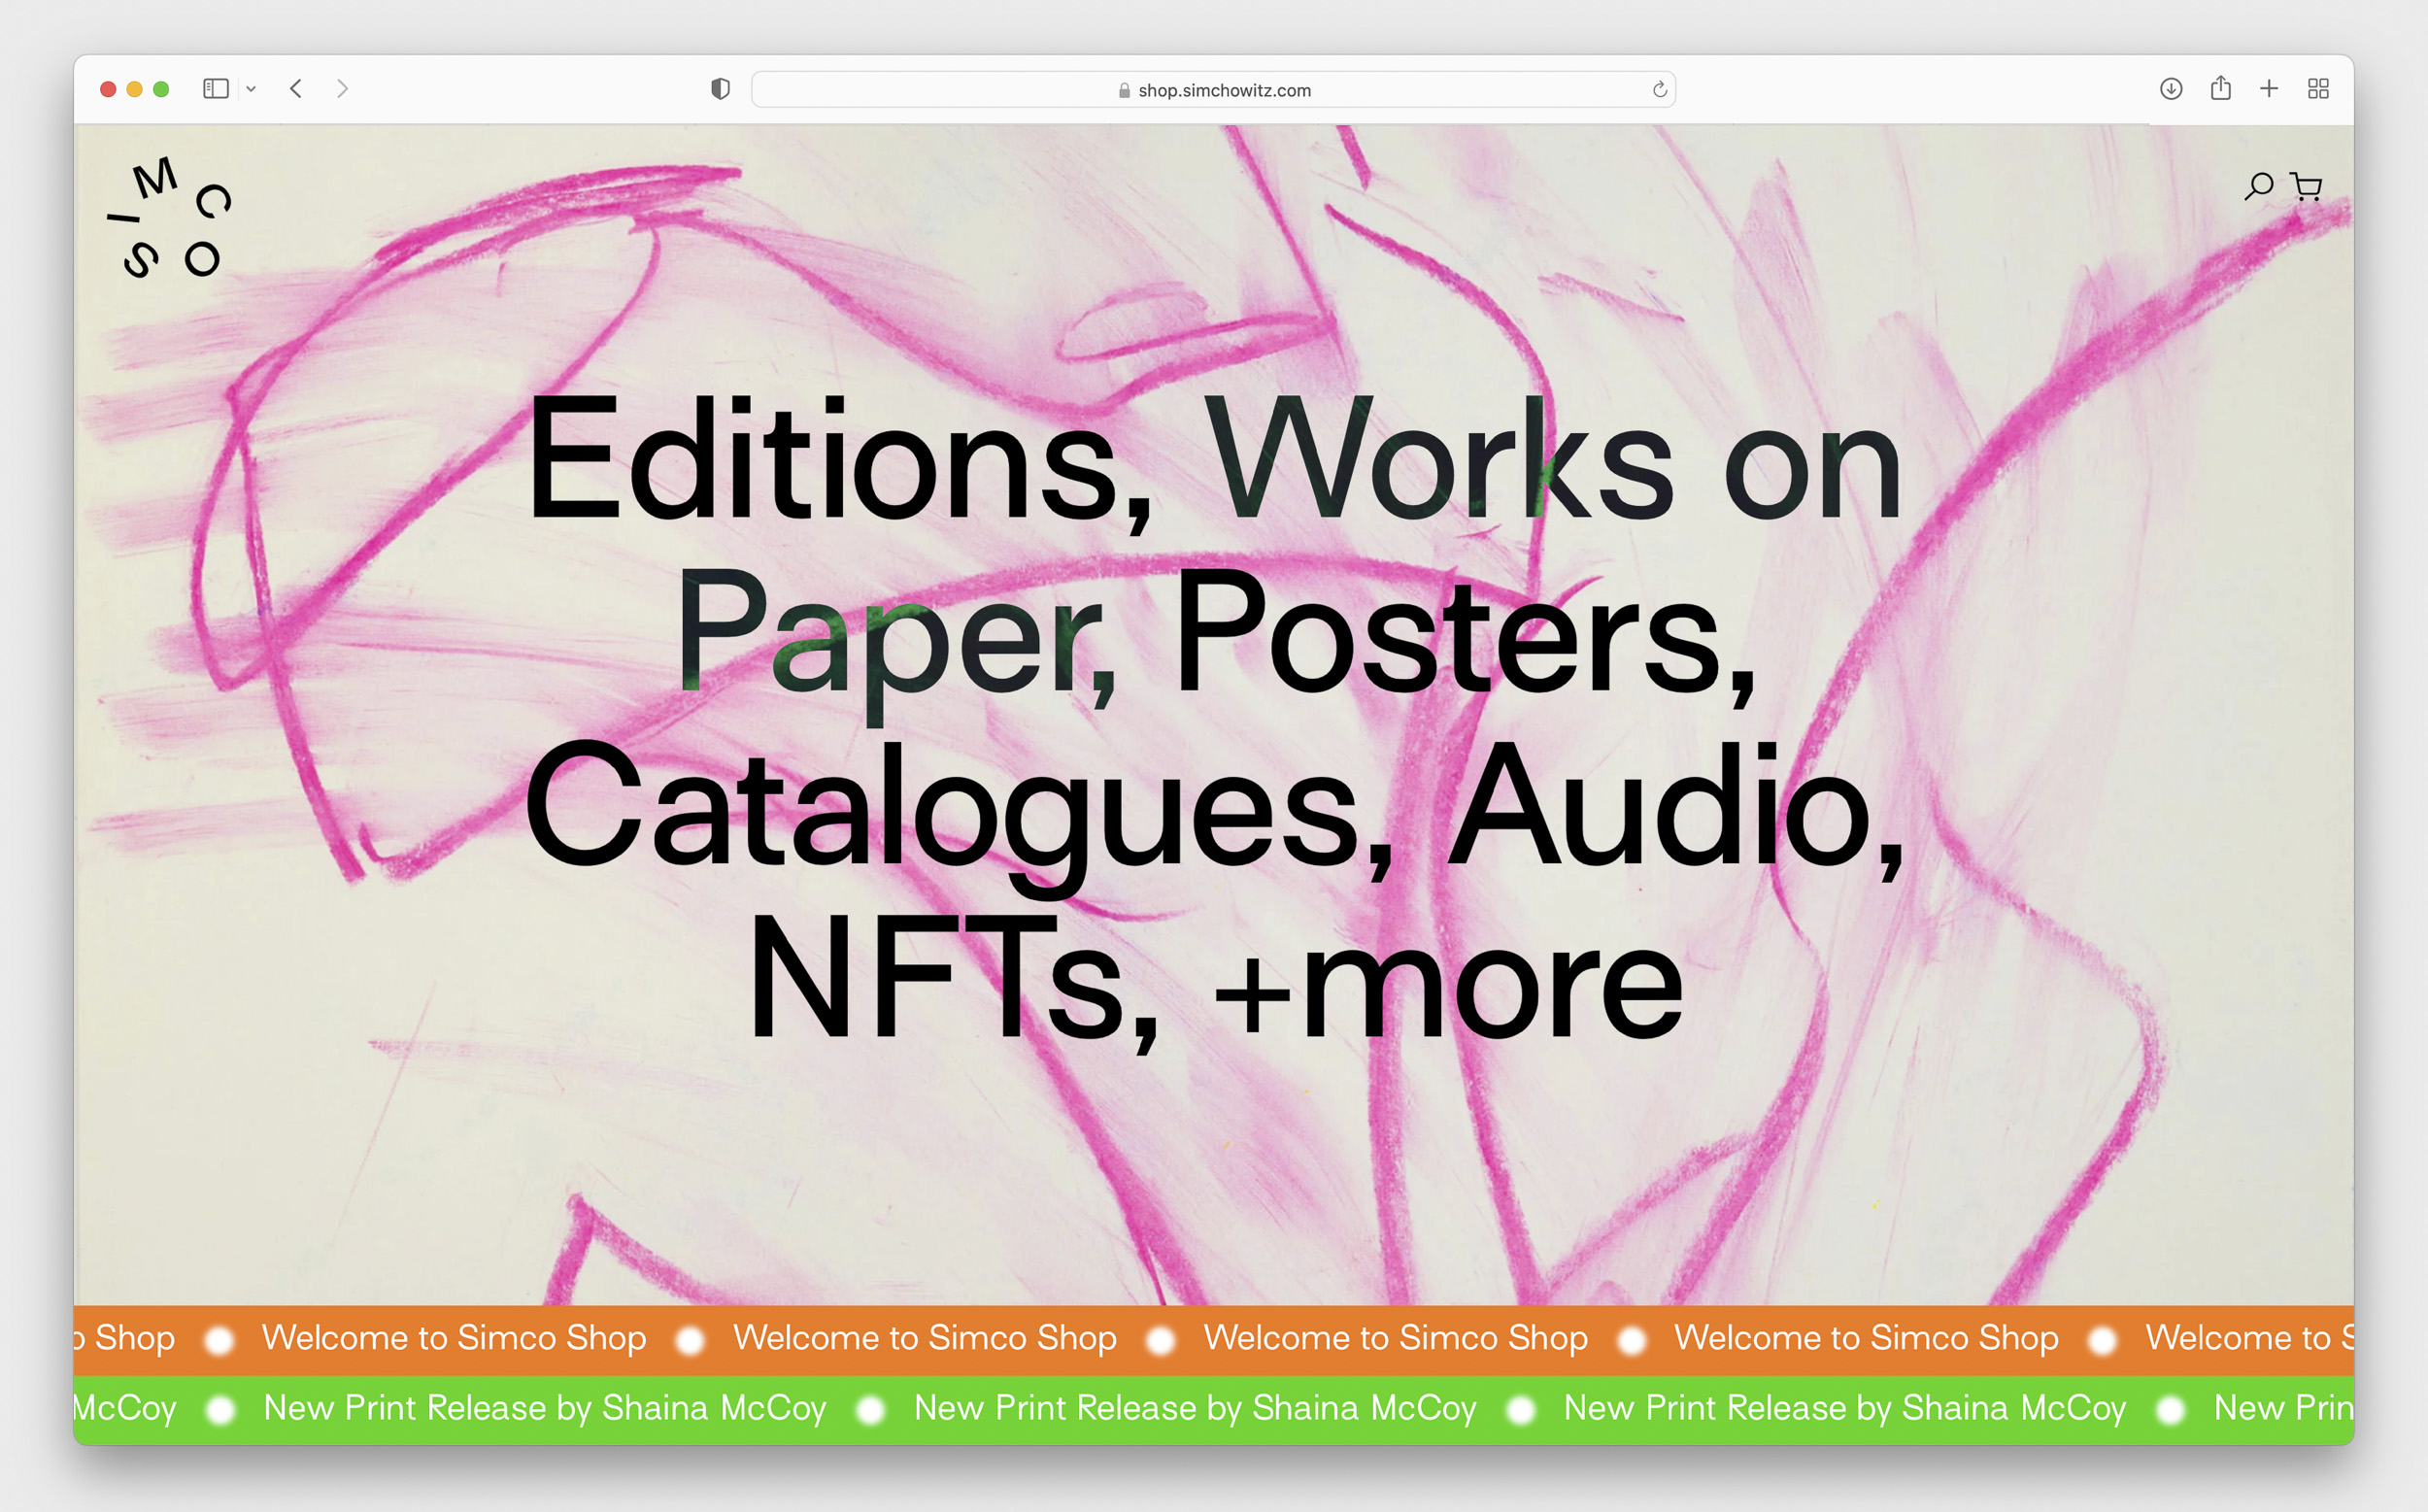Image resolution: width=2428 pixels, height=1512 pixels.
Task: Click the lock icon in address bar
Action: tap(1124, 90)
